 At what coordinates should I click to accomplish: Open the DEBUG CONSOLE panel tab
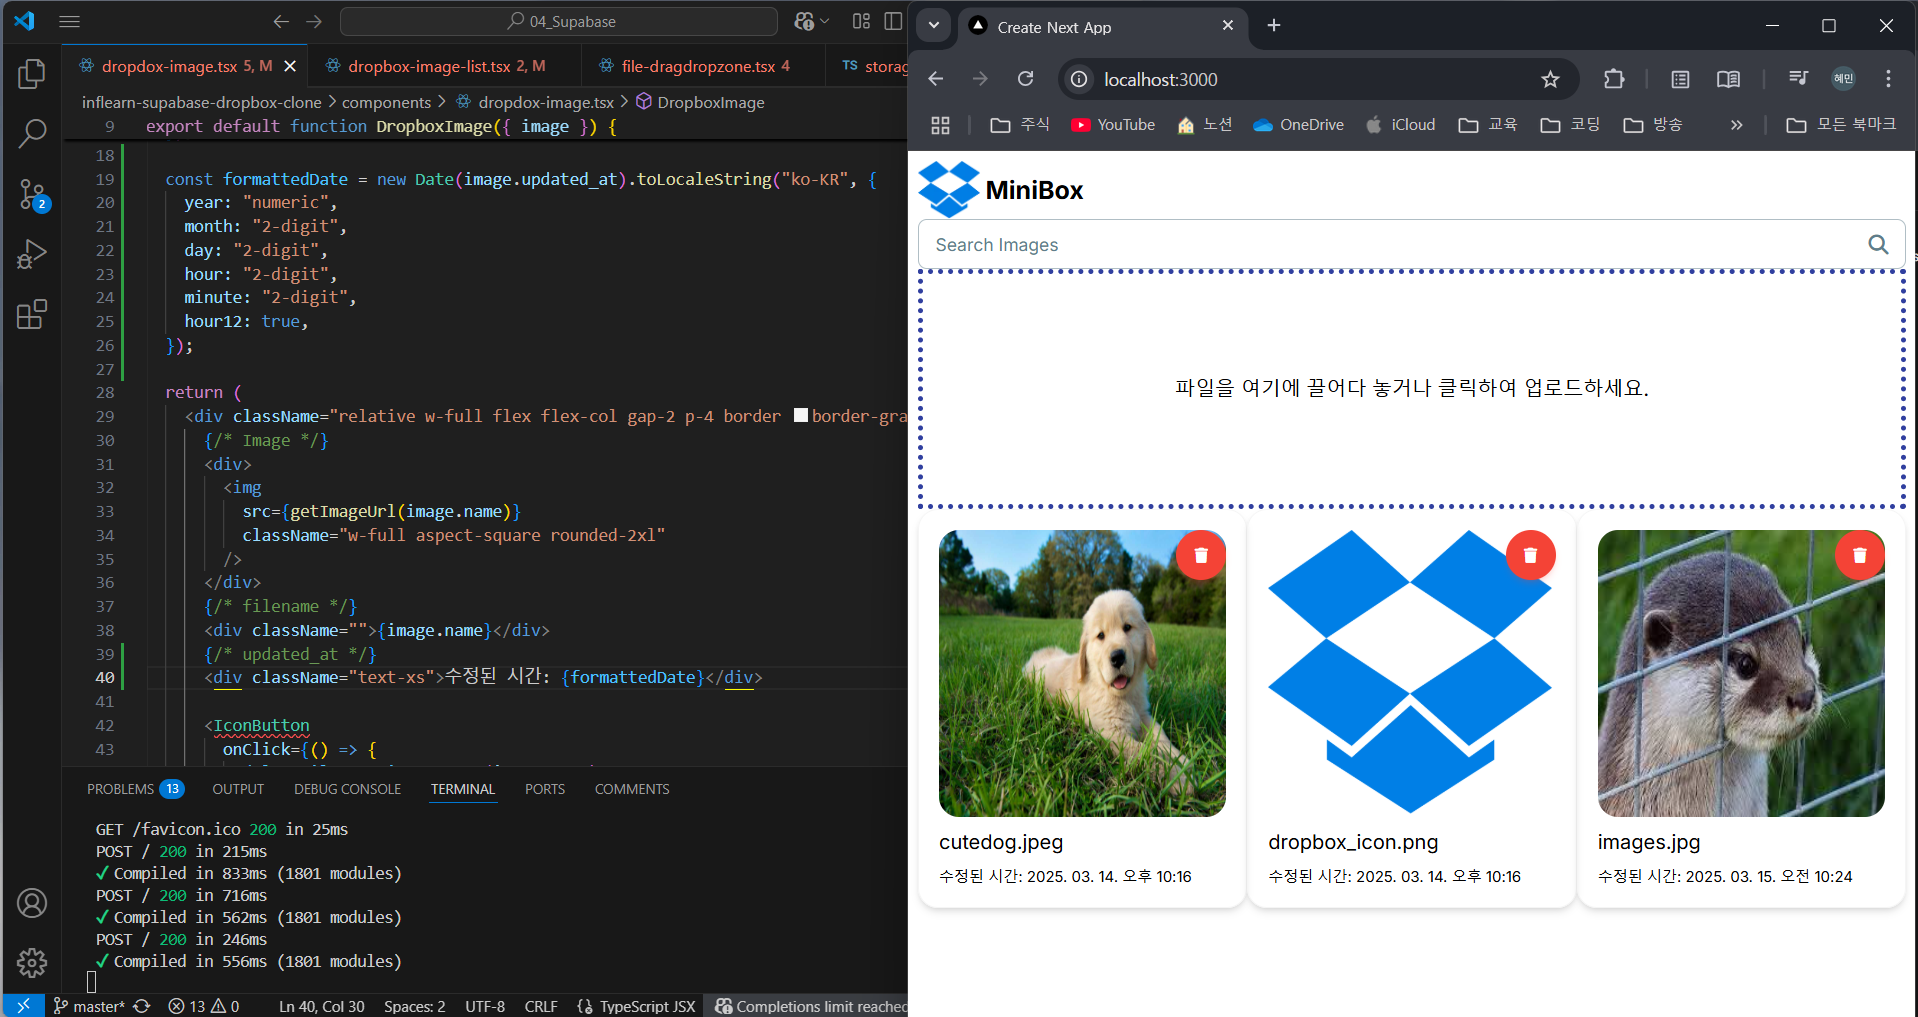click(x=347, y=789)
